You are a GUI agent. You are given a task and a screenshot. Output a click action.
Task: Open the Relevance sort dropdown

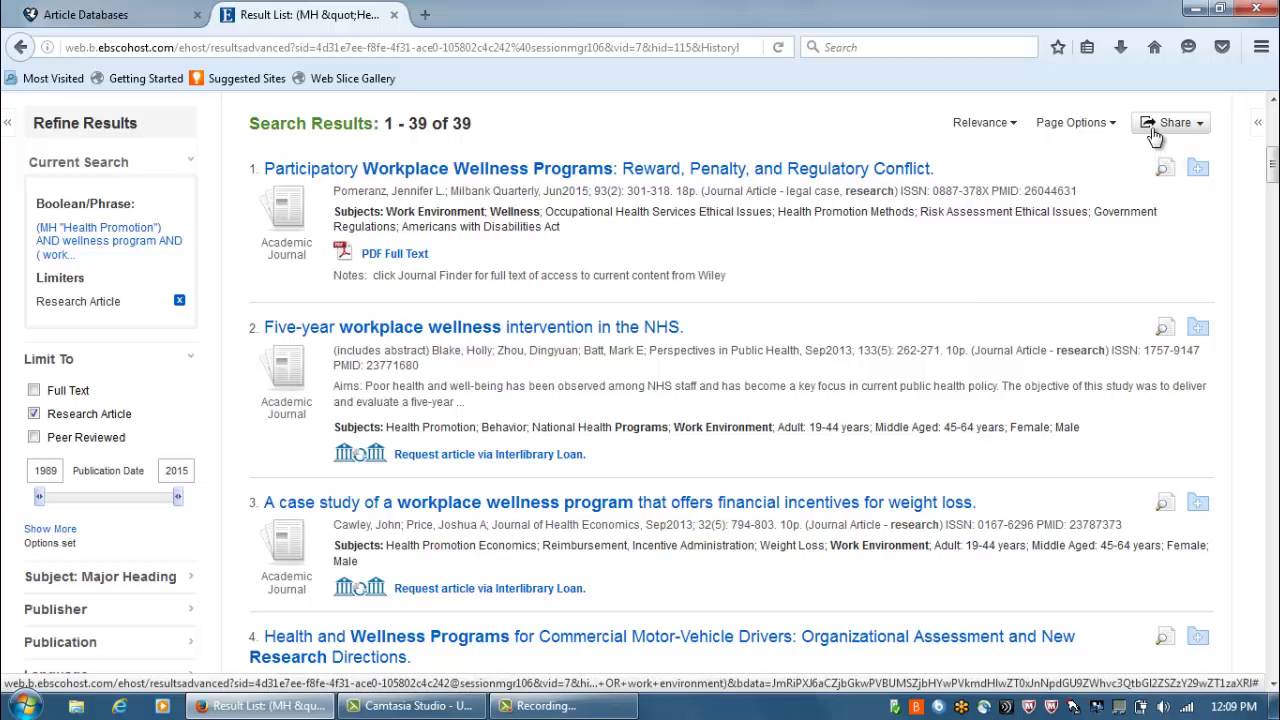click(984, 122)
